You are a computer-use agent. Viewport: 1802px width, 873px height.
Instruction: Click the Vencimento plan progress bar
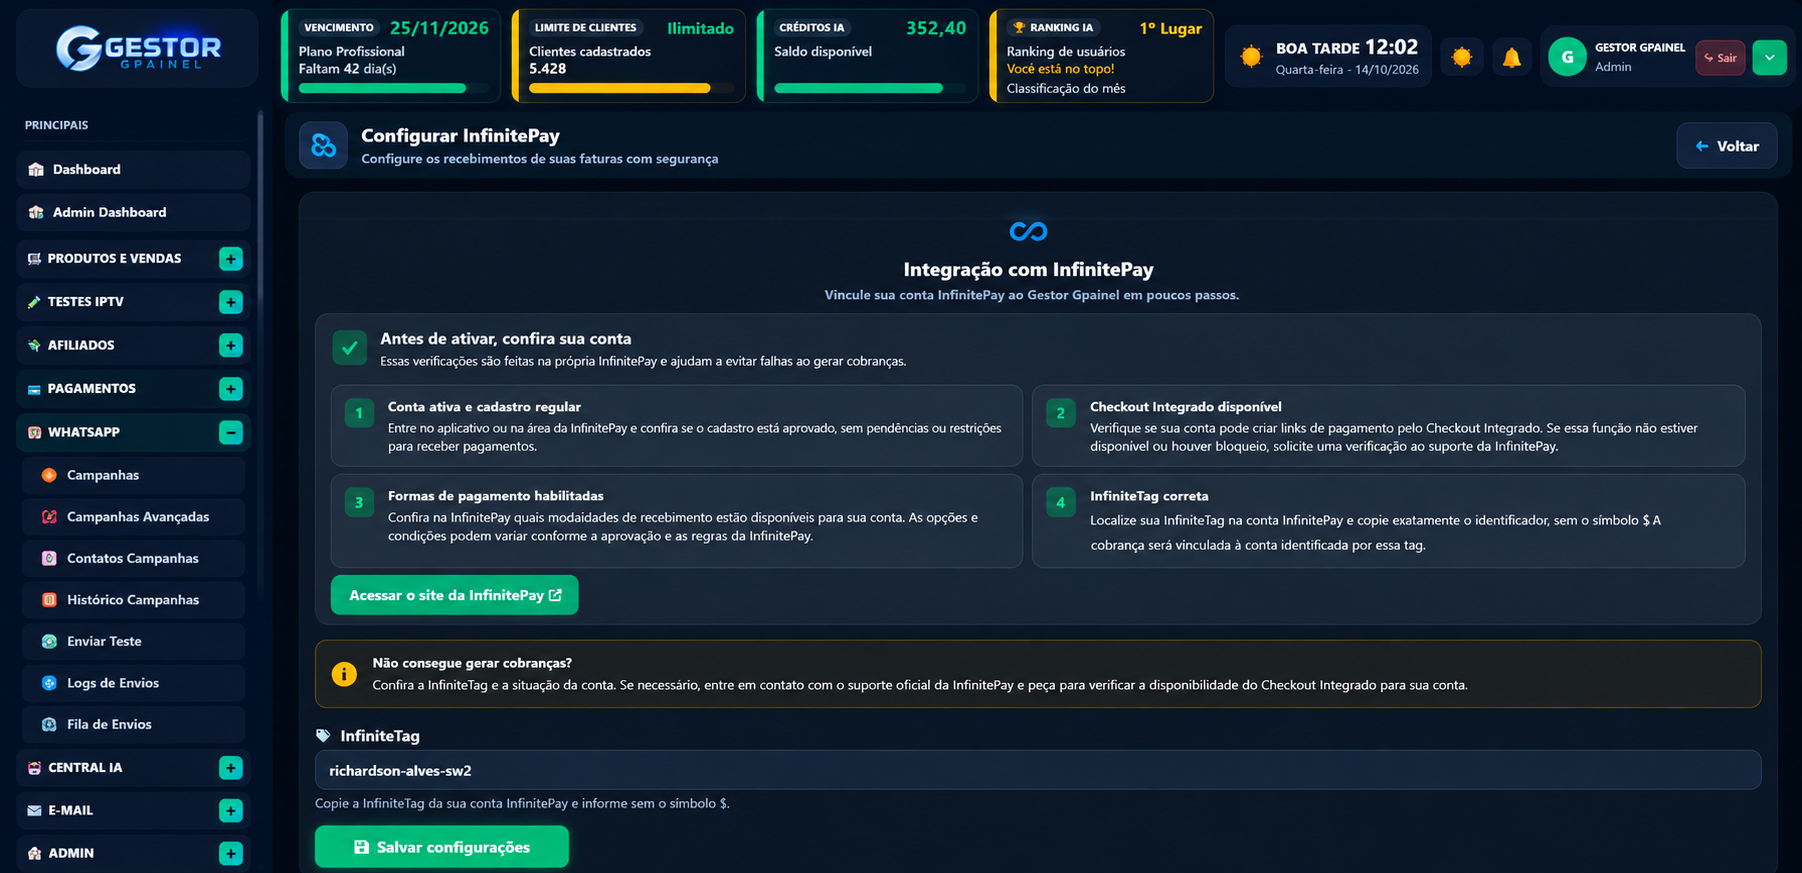coord(393,88)
